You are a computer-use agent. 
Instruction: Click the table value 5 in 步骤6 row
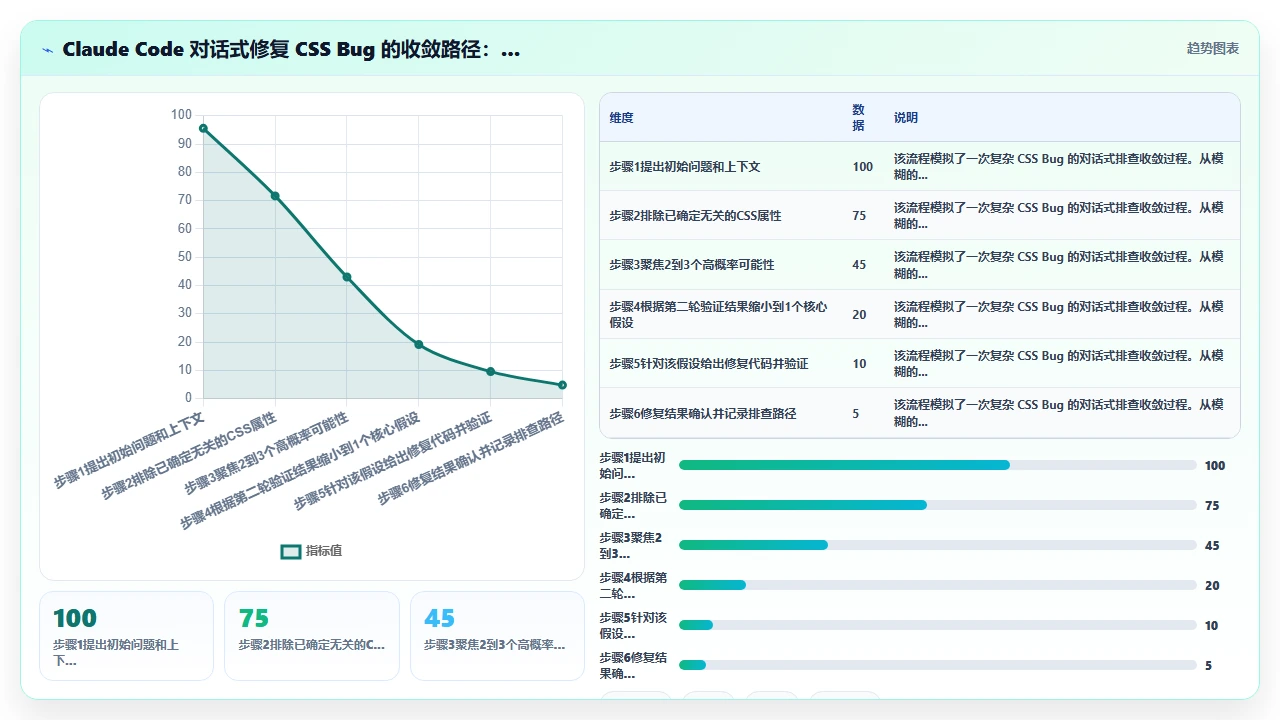coord(856,413)
